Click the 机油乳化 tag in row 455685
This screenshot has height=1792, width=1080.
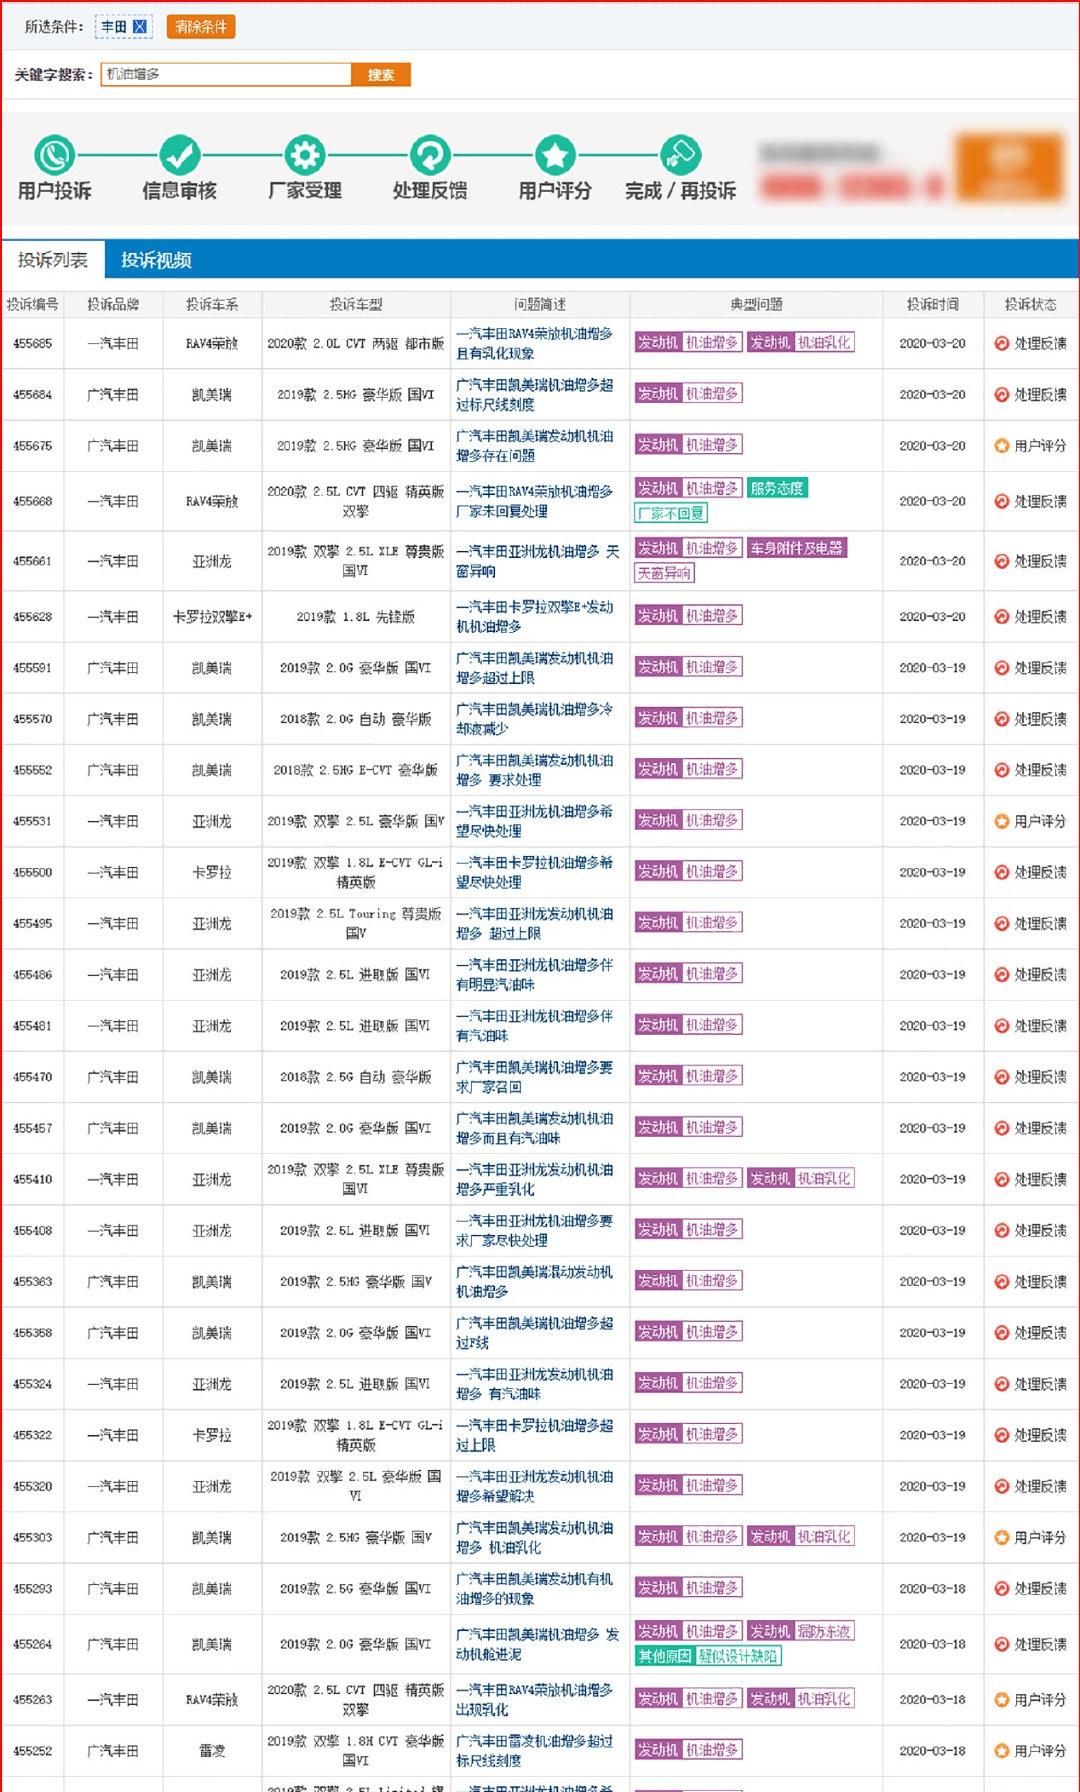tap(825, 342)
